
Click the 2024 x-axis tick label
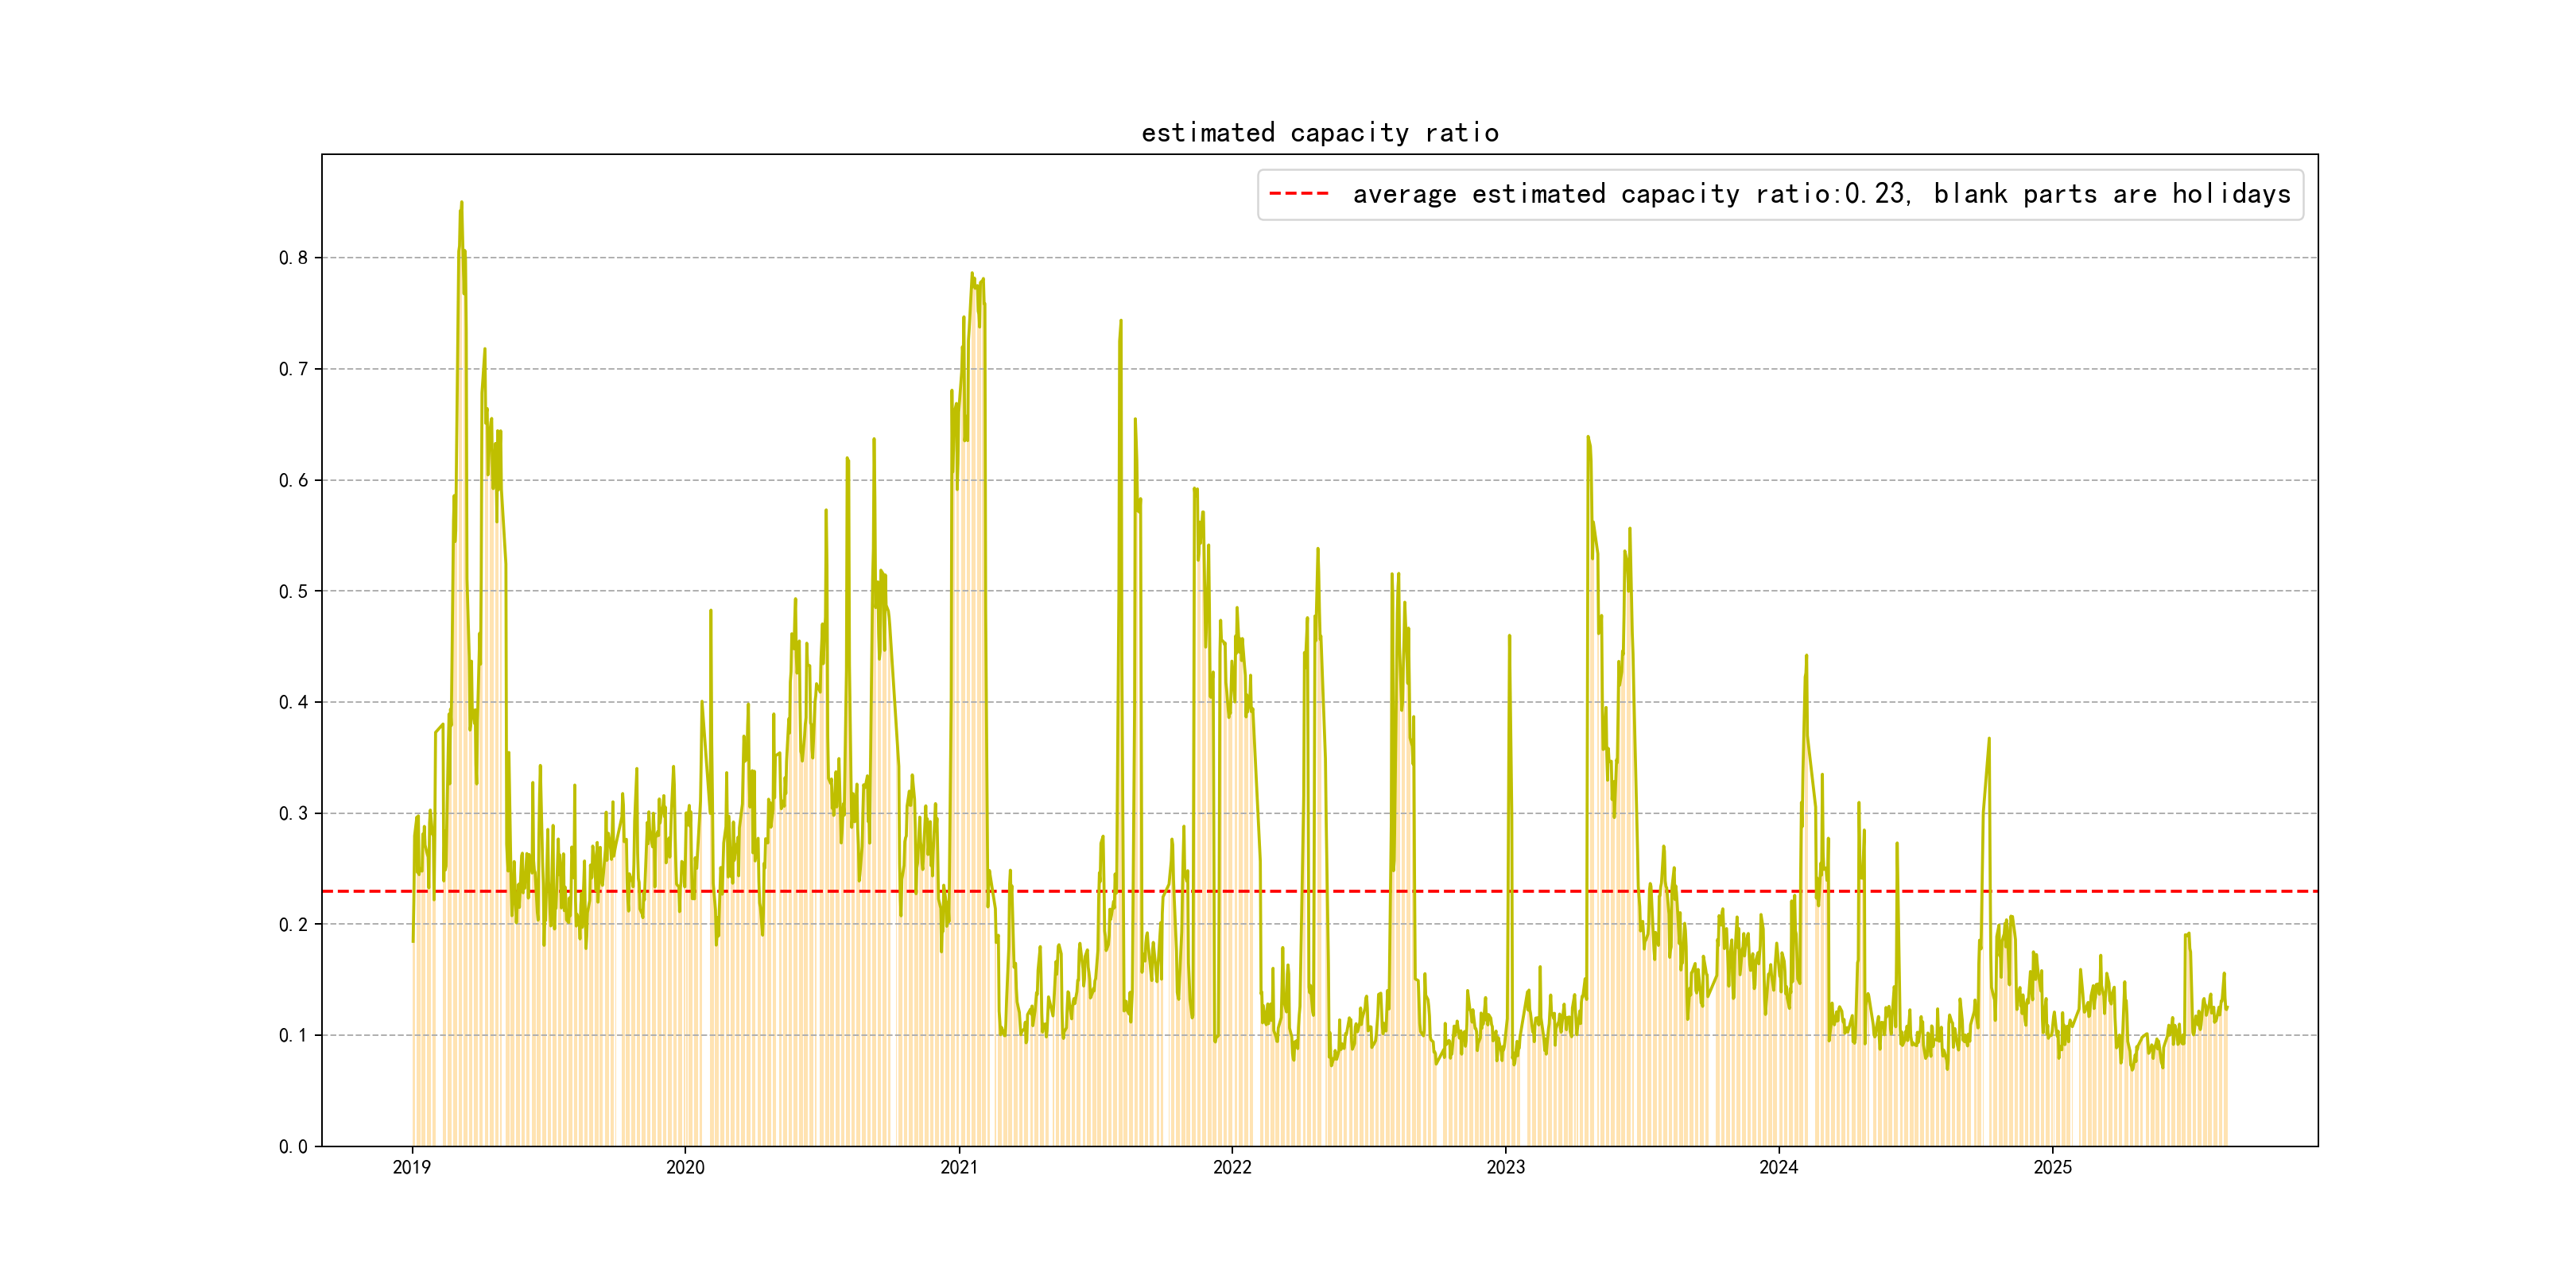pyautogui.click(x=1778, y=1167)
